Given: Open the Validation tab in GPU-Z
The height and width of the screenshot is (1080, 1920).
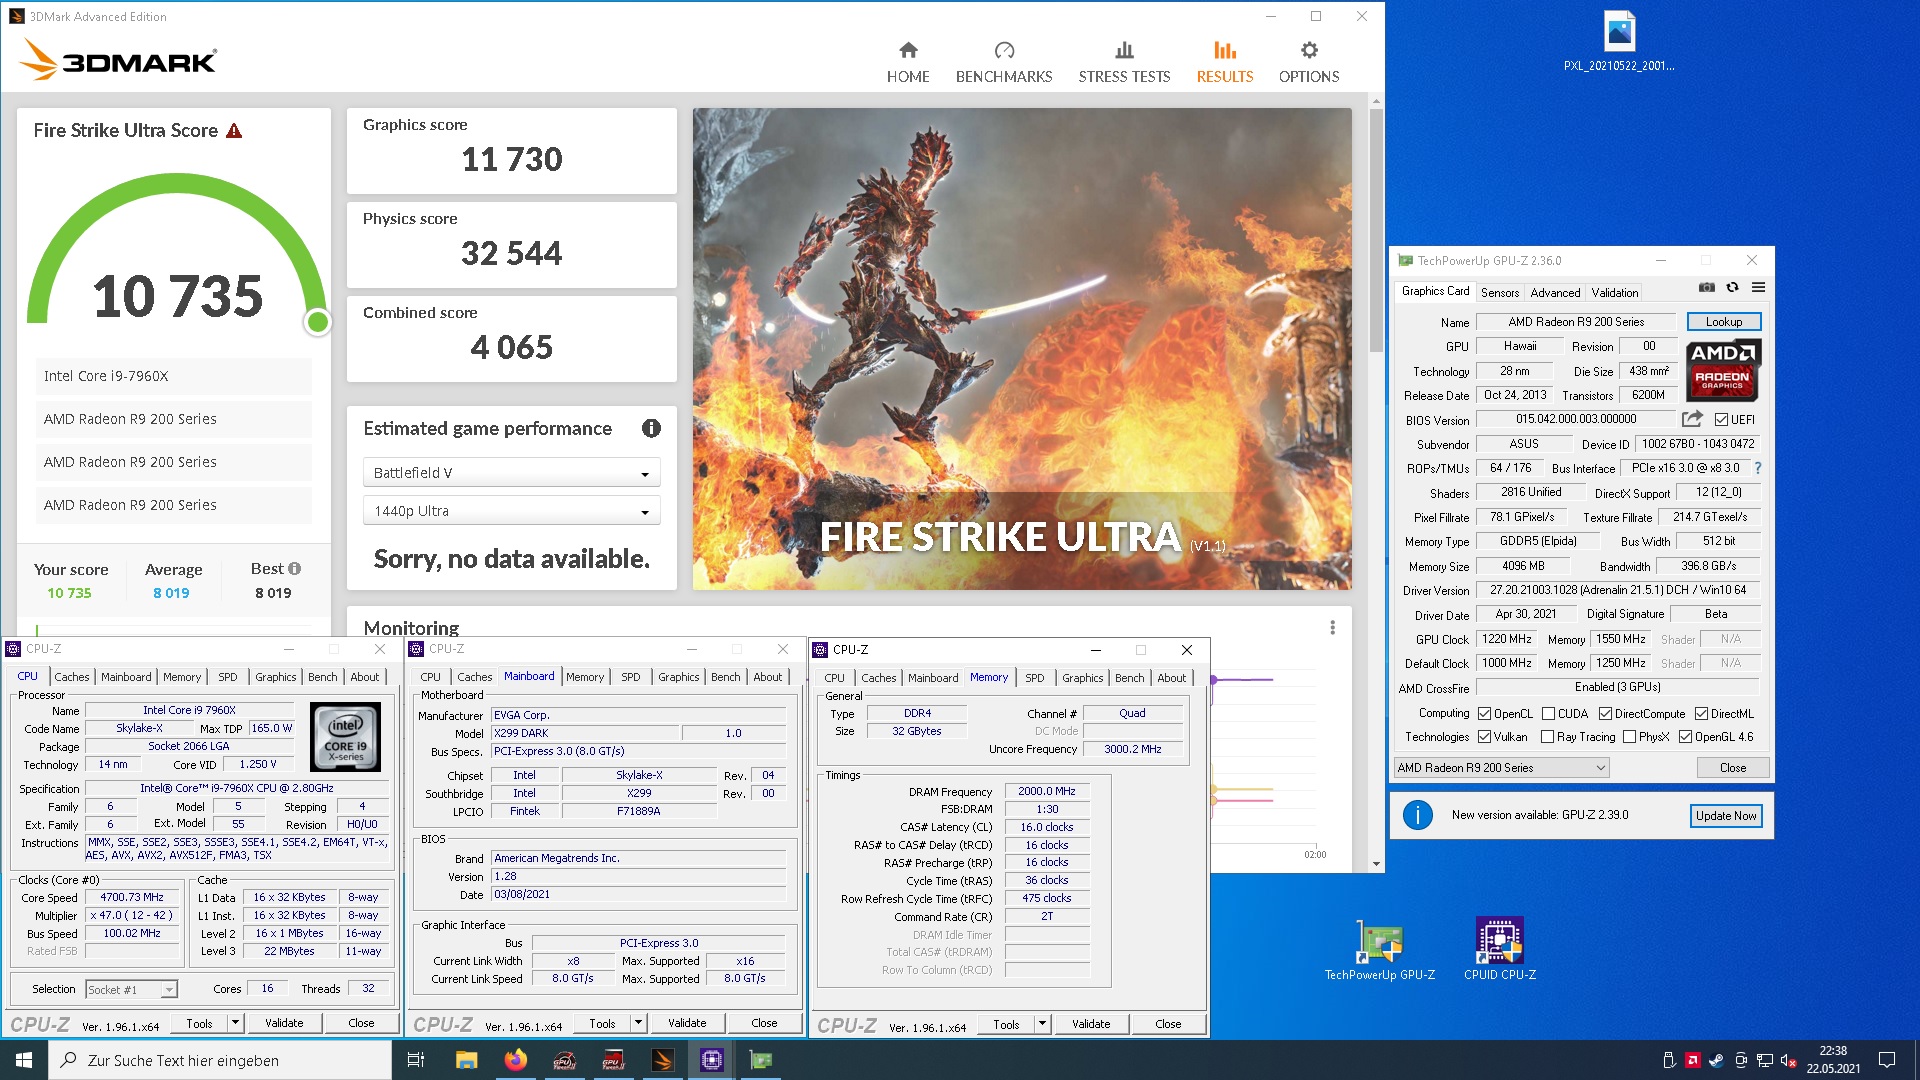Looking at the screenshot, I should [1614, 292].
